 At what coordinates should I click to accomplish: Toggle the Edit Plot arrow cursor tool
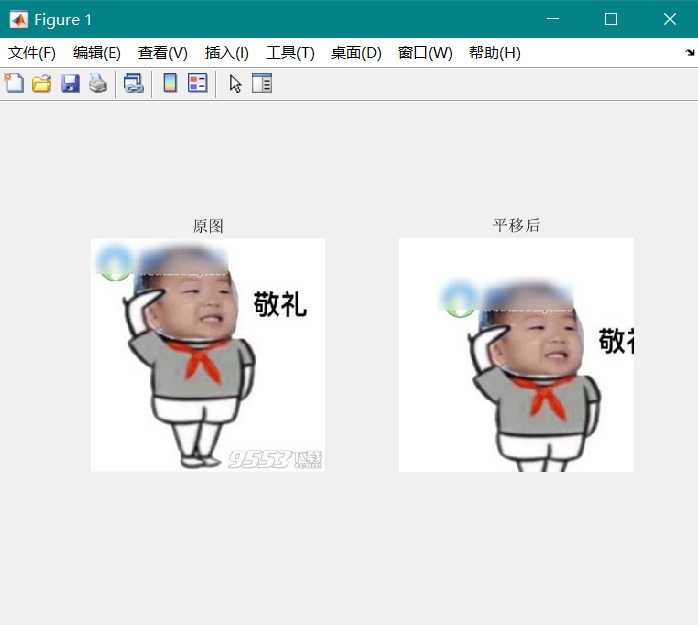(x=235, y=84)
